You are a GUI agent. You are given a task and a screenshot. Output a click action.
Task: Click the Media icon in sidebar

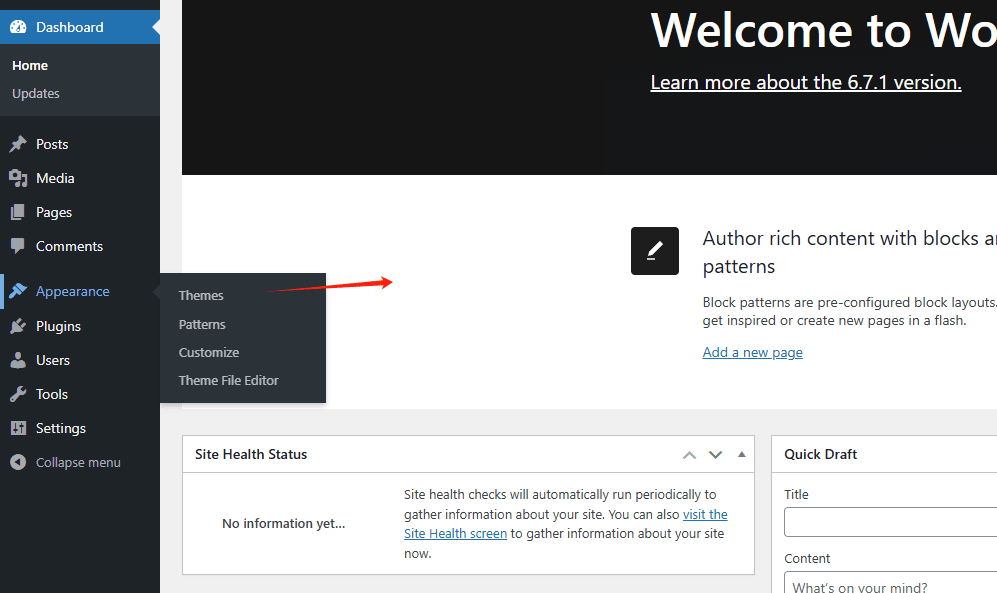pos(18,179)
